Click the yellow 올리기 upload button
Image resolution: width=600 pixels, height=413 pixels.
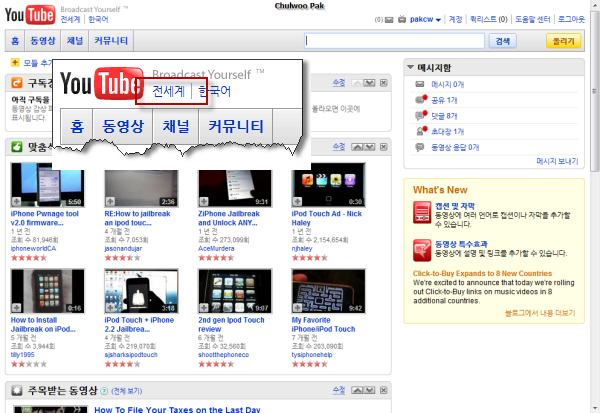(563, 41)
